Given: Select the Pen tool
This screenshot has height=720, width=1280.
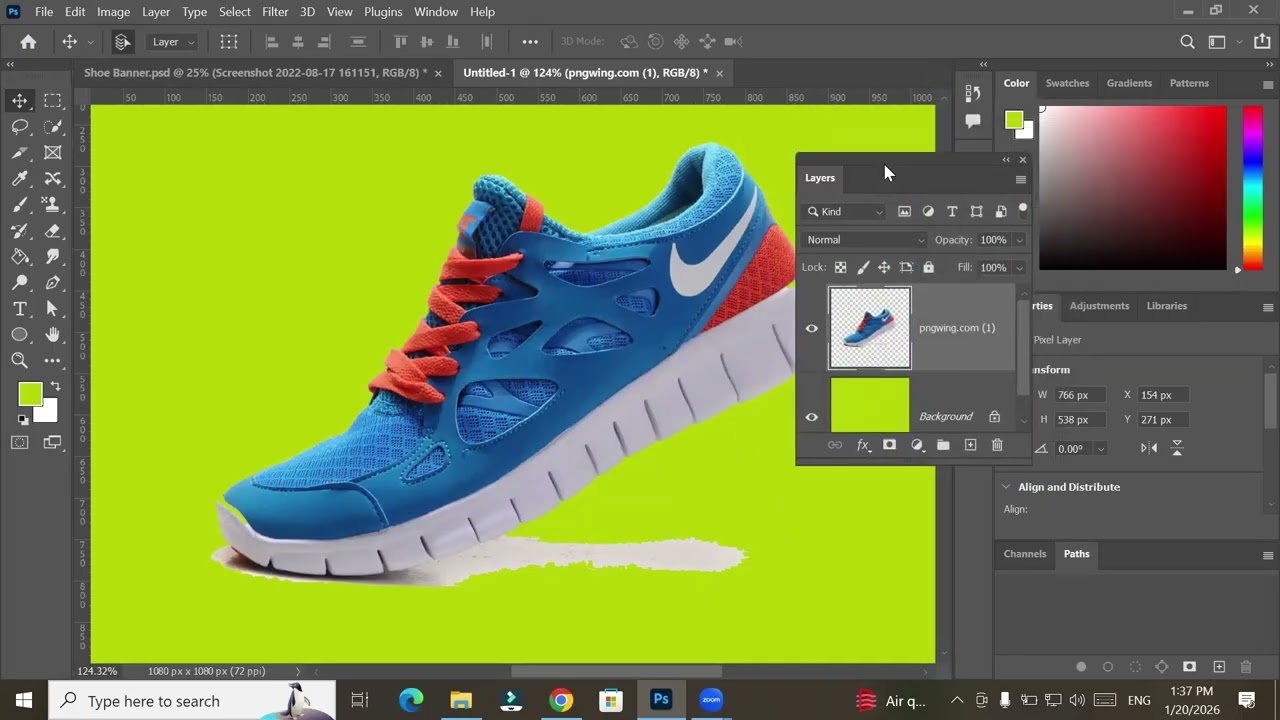Looking at the screenshot, I should click(53, 282).
